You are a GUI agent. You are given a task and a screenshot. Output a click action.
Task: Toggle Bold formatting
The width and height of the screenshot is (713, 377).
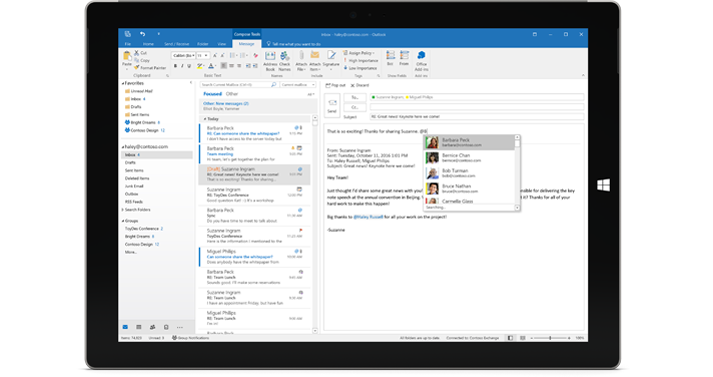click(x=176, y=66)
